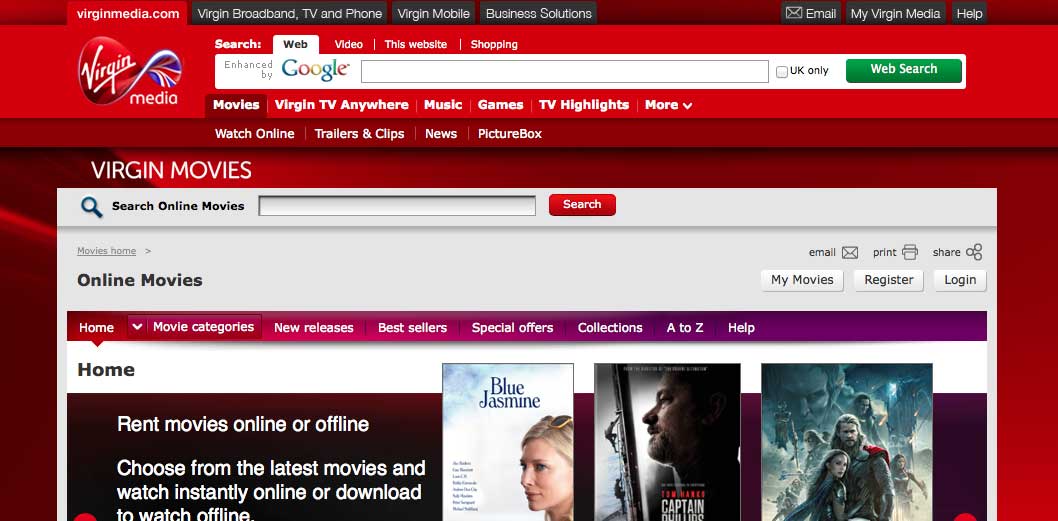Open the Help button in top bar

(969, 13)
